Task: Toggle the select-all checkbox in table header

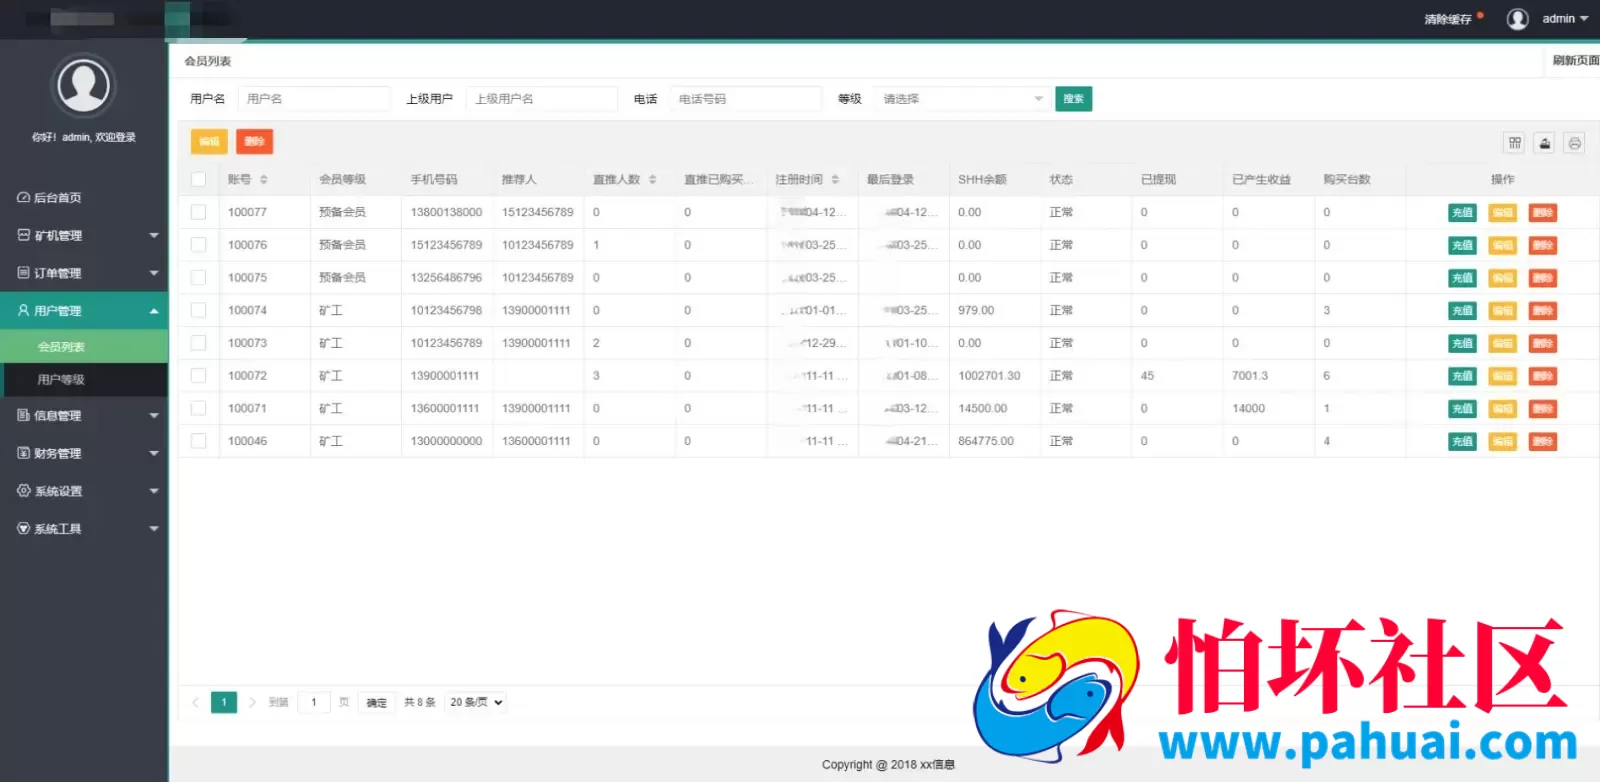Action: (199, 180)
